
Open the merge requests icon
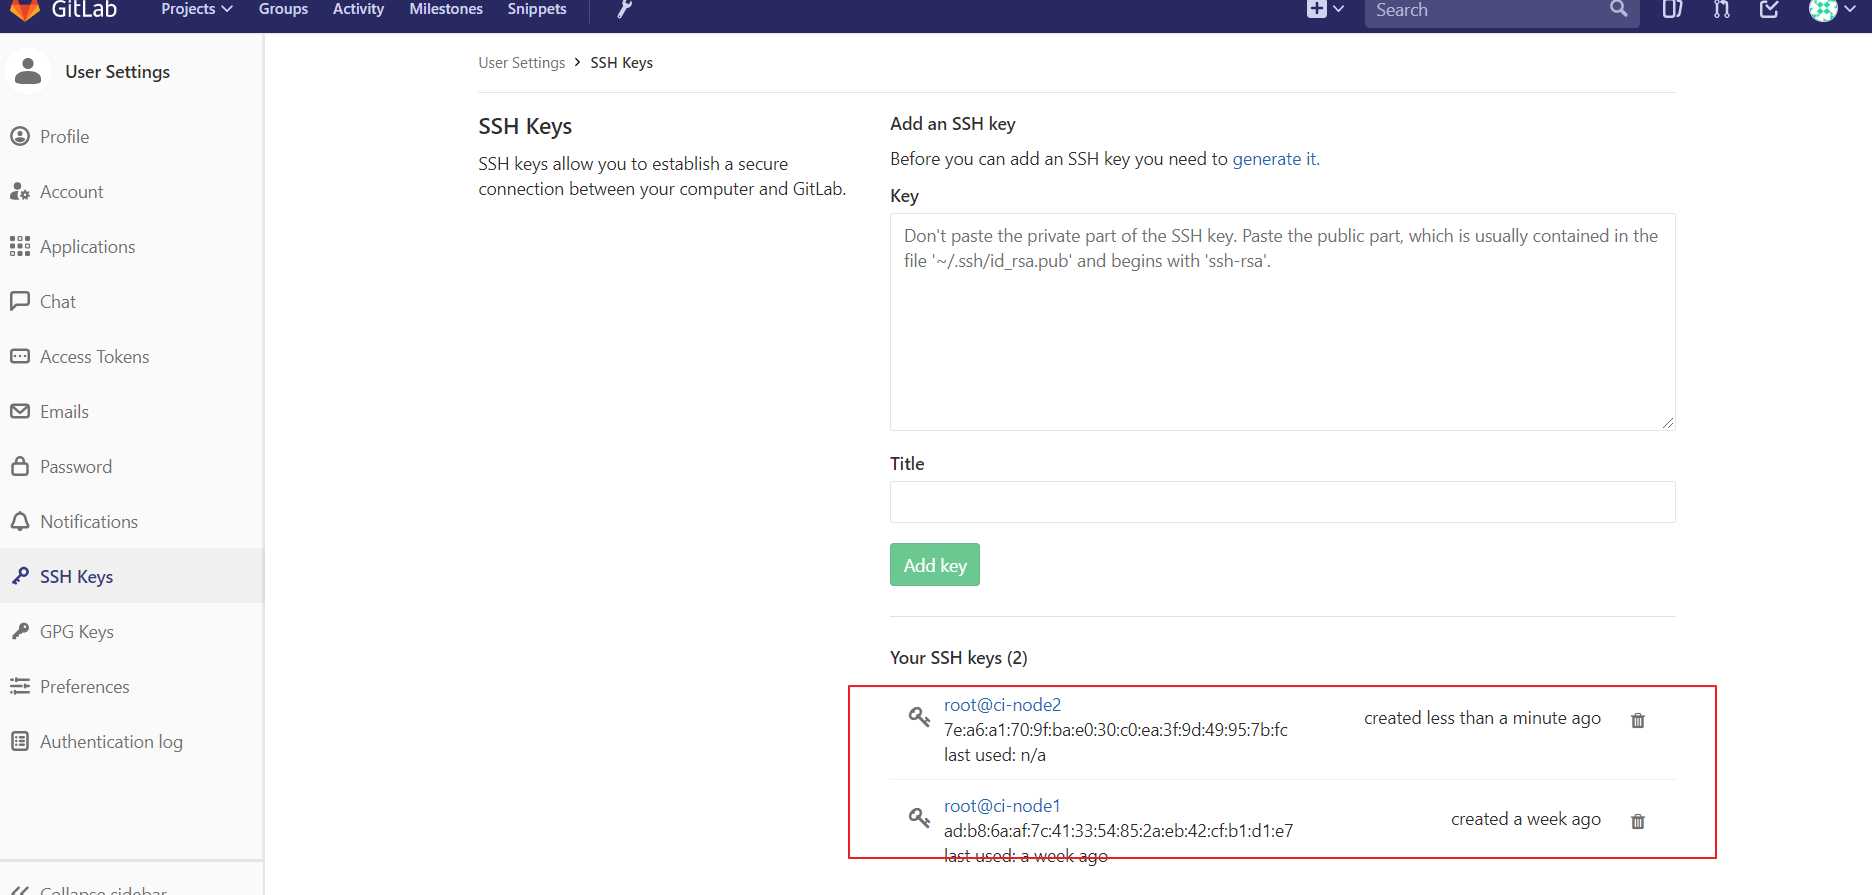pos(1721,10)
